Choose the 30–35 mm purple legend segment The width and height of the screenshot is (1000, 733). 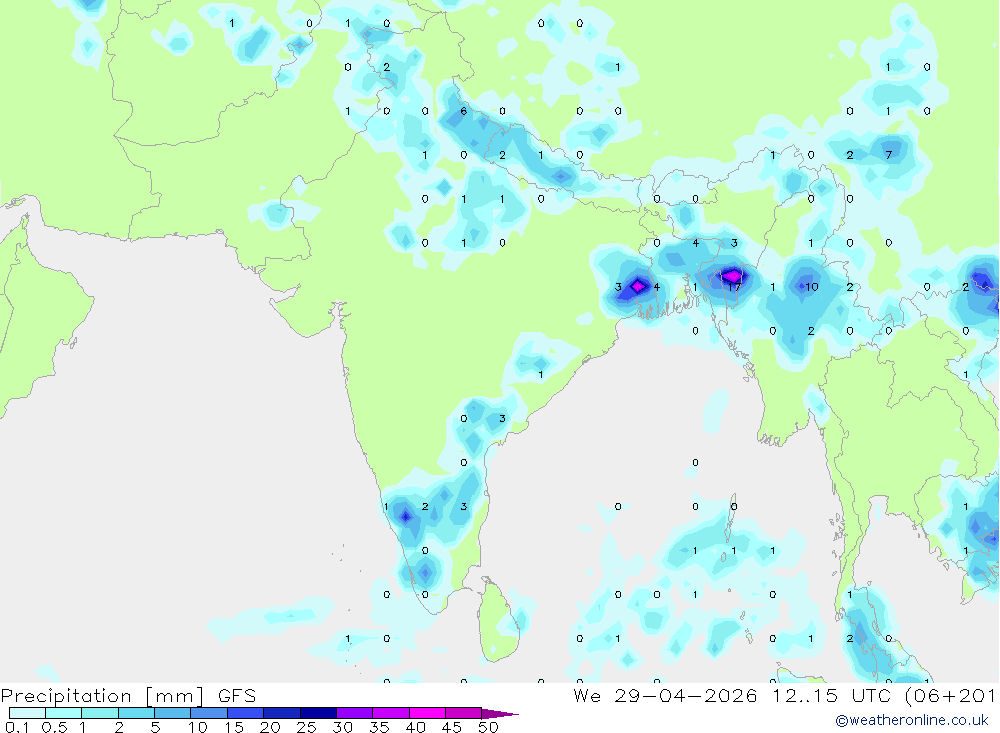[x=355, y=713]
